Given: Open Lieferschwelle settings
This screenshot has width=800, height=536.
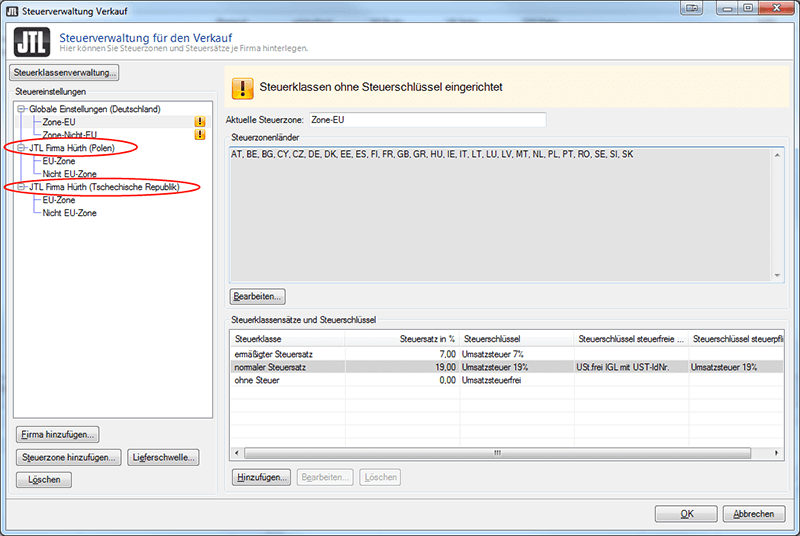Looking at the screenshot, I should (x=163, y=457).
